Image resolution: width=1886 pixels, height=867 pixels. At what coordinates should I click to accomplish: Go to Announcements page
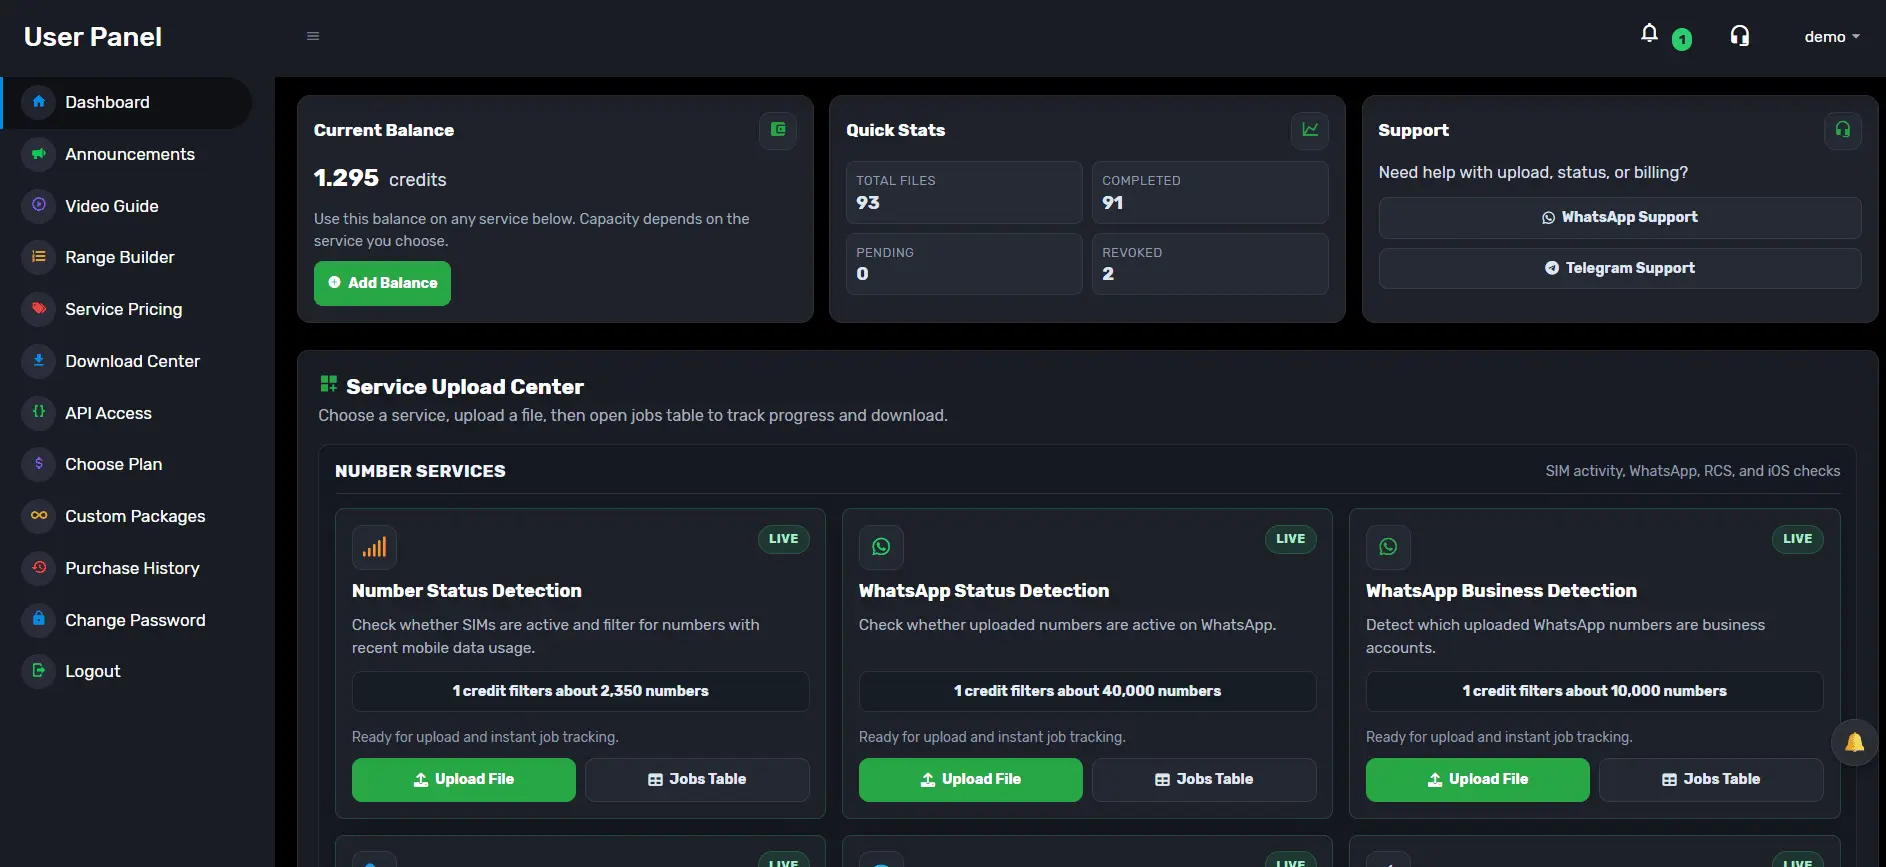[x=127, y=154]
